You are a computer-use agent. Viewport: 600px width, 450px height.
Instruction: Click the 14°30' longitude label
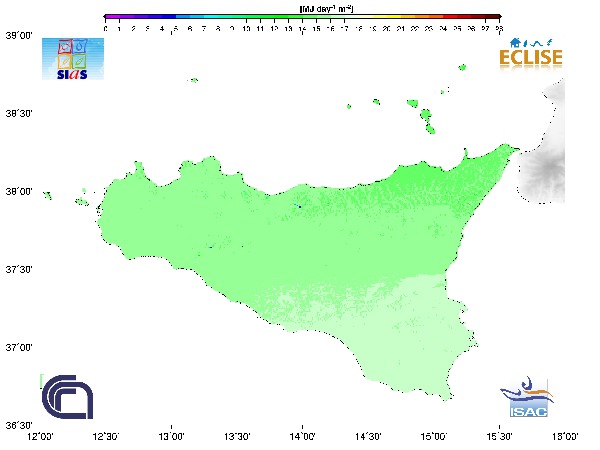368,436
